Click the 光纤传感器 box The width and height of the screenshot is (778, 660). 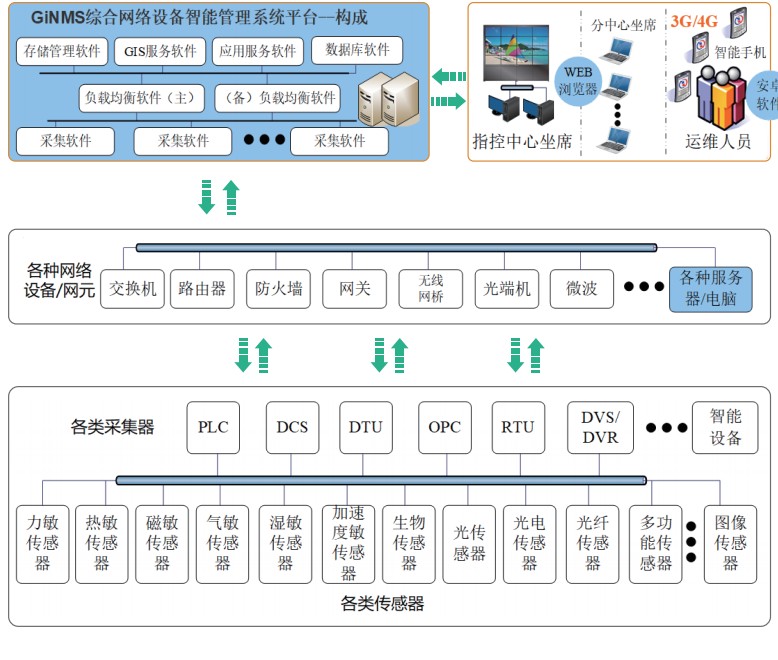[592, 544]
